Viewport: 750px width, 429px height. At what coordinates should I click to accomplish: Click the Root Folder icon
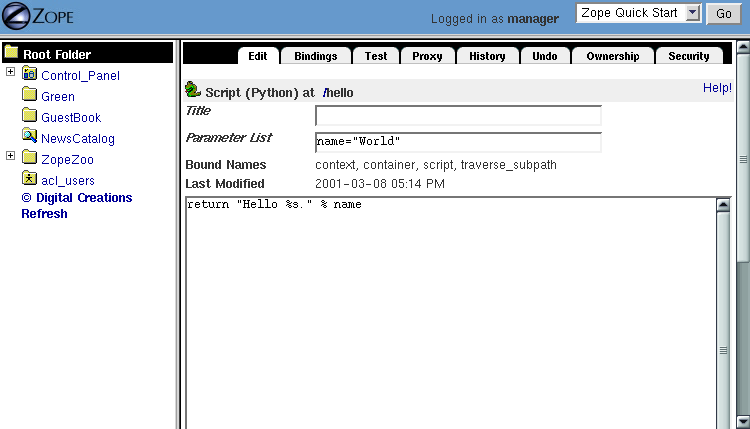tap(11, 53)
